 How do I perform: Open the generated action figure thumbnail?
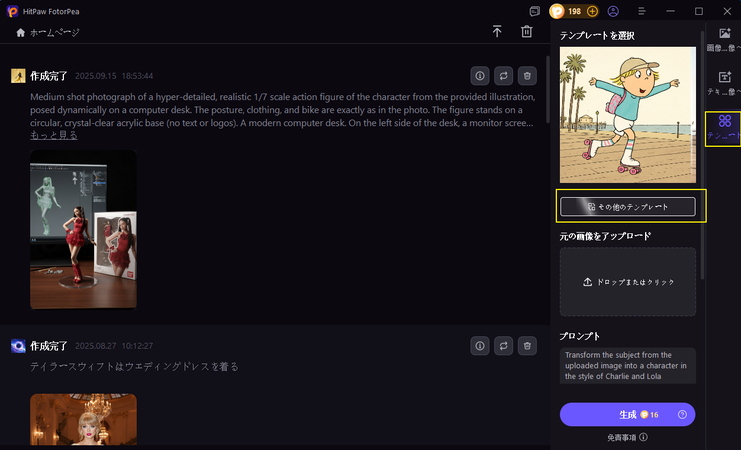coord(83,229)
